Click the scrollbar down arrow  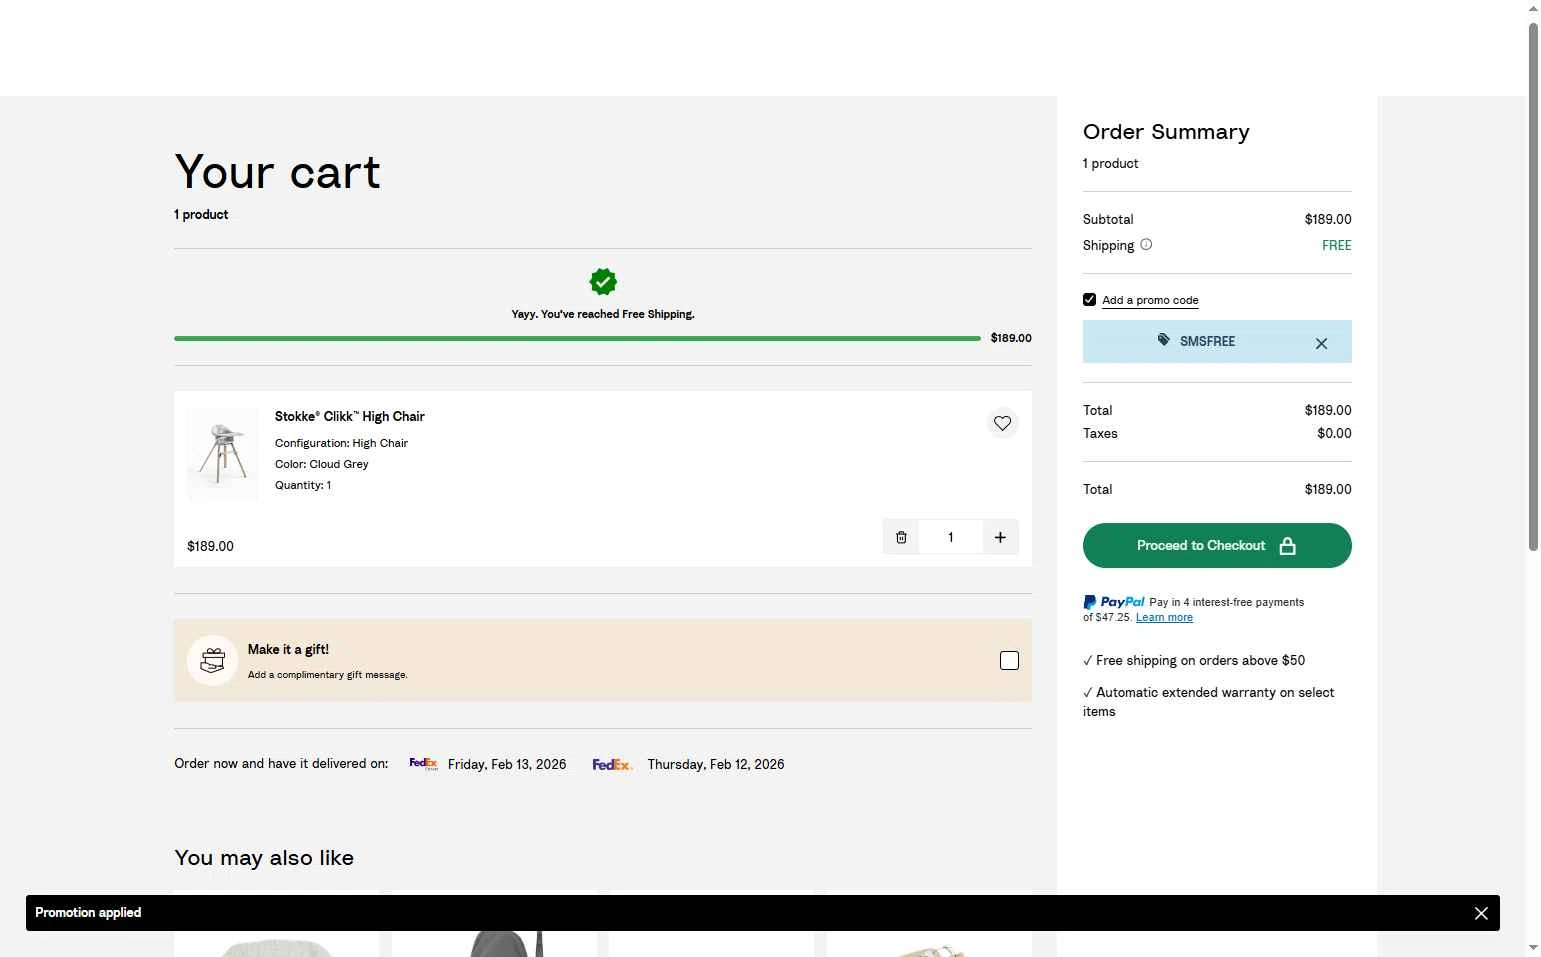1533,947
